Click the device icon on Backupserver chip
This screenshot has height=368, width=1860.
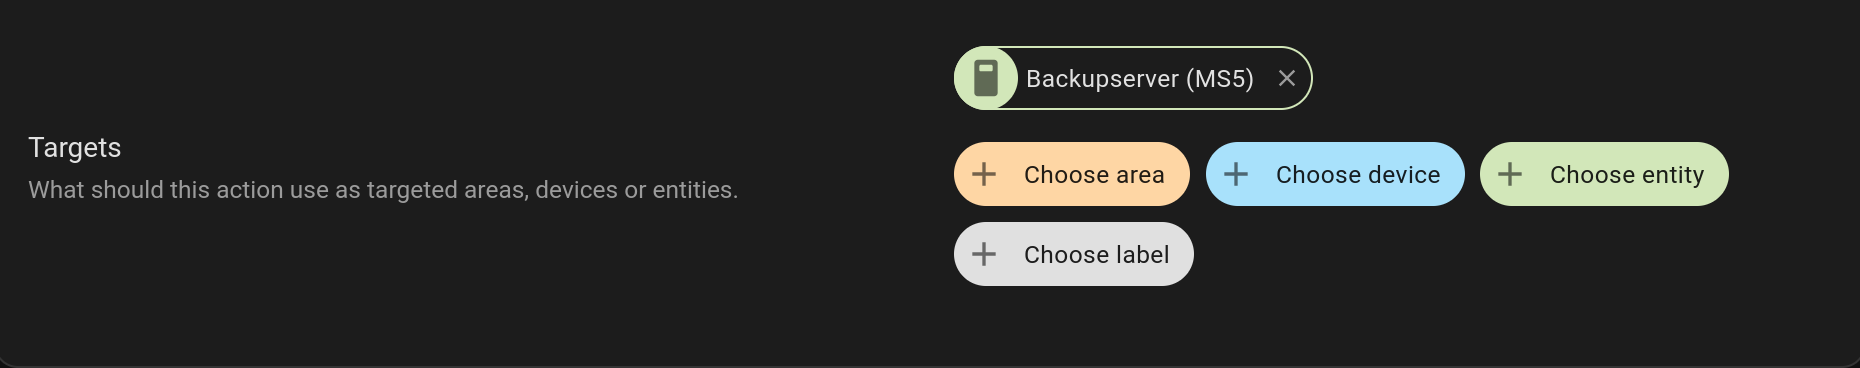[986, 78]
